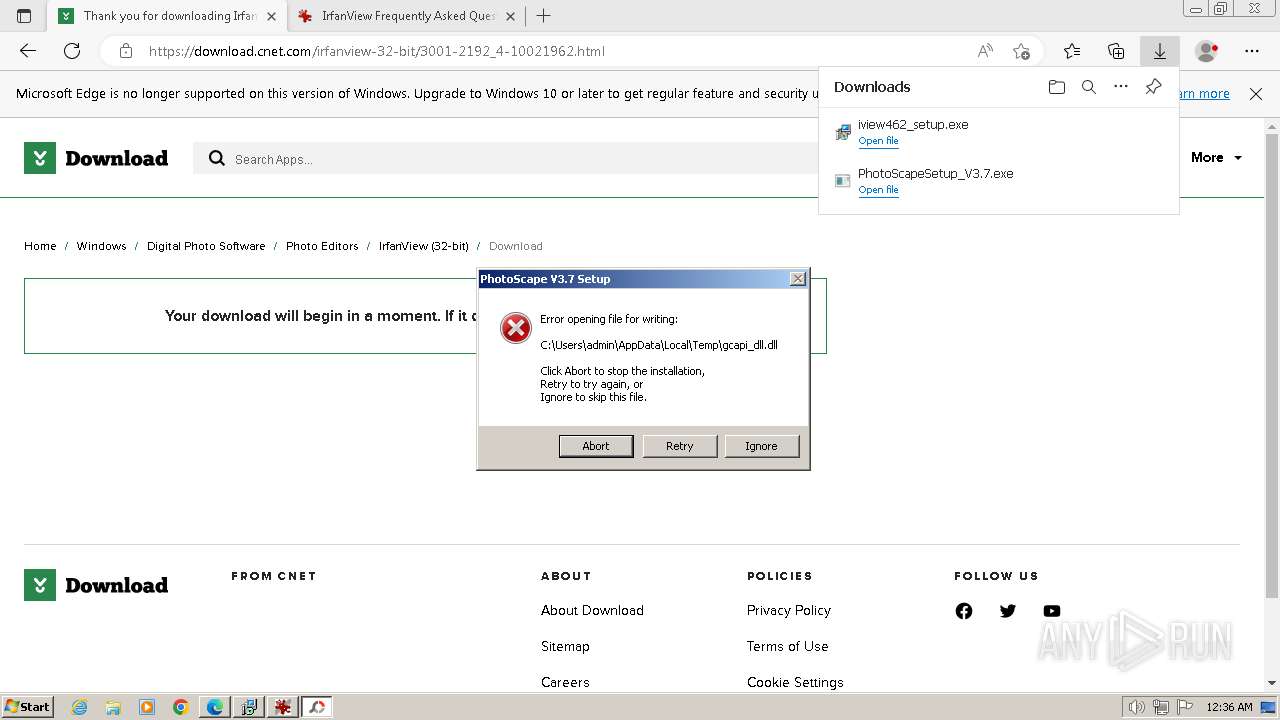Visit CNET Facebook page icon

tap(964, 611)
